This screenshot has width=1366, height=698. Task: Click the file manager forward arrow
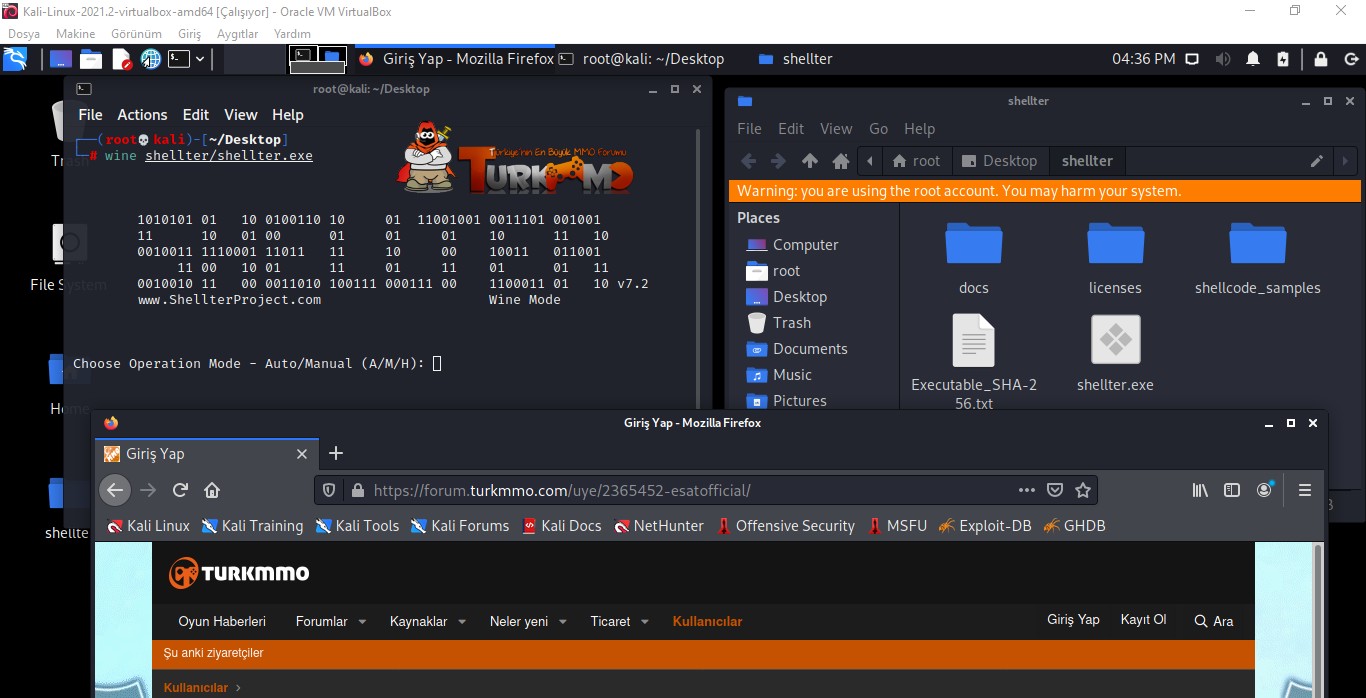point(778,161)
